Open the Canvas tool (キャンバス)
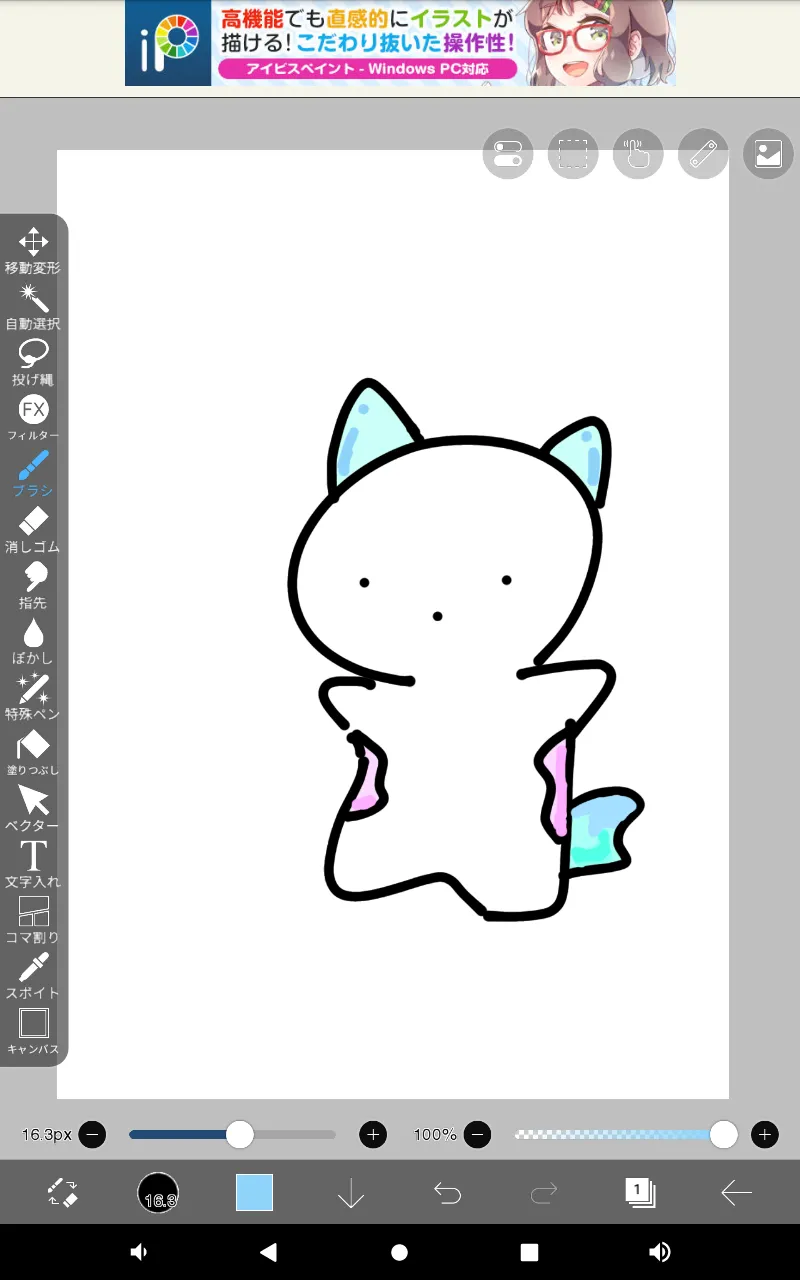800x1280 pixels. pyautogui.click(x=33, y=1032)
